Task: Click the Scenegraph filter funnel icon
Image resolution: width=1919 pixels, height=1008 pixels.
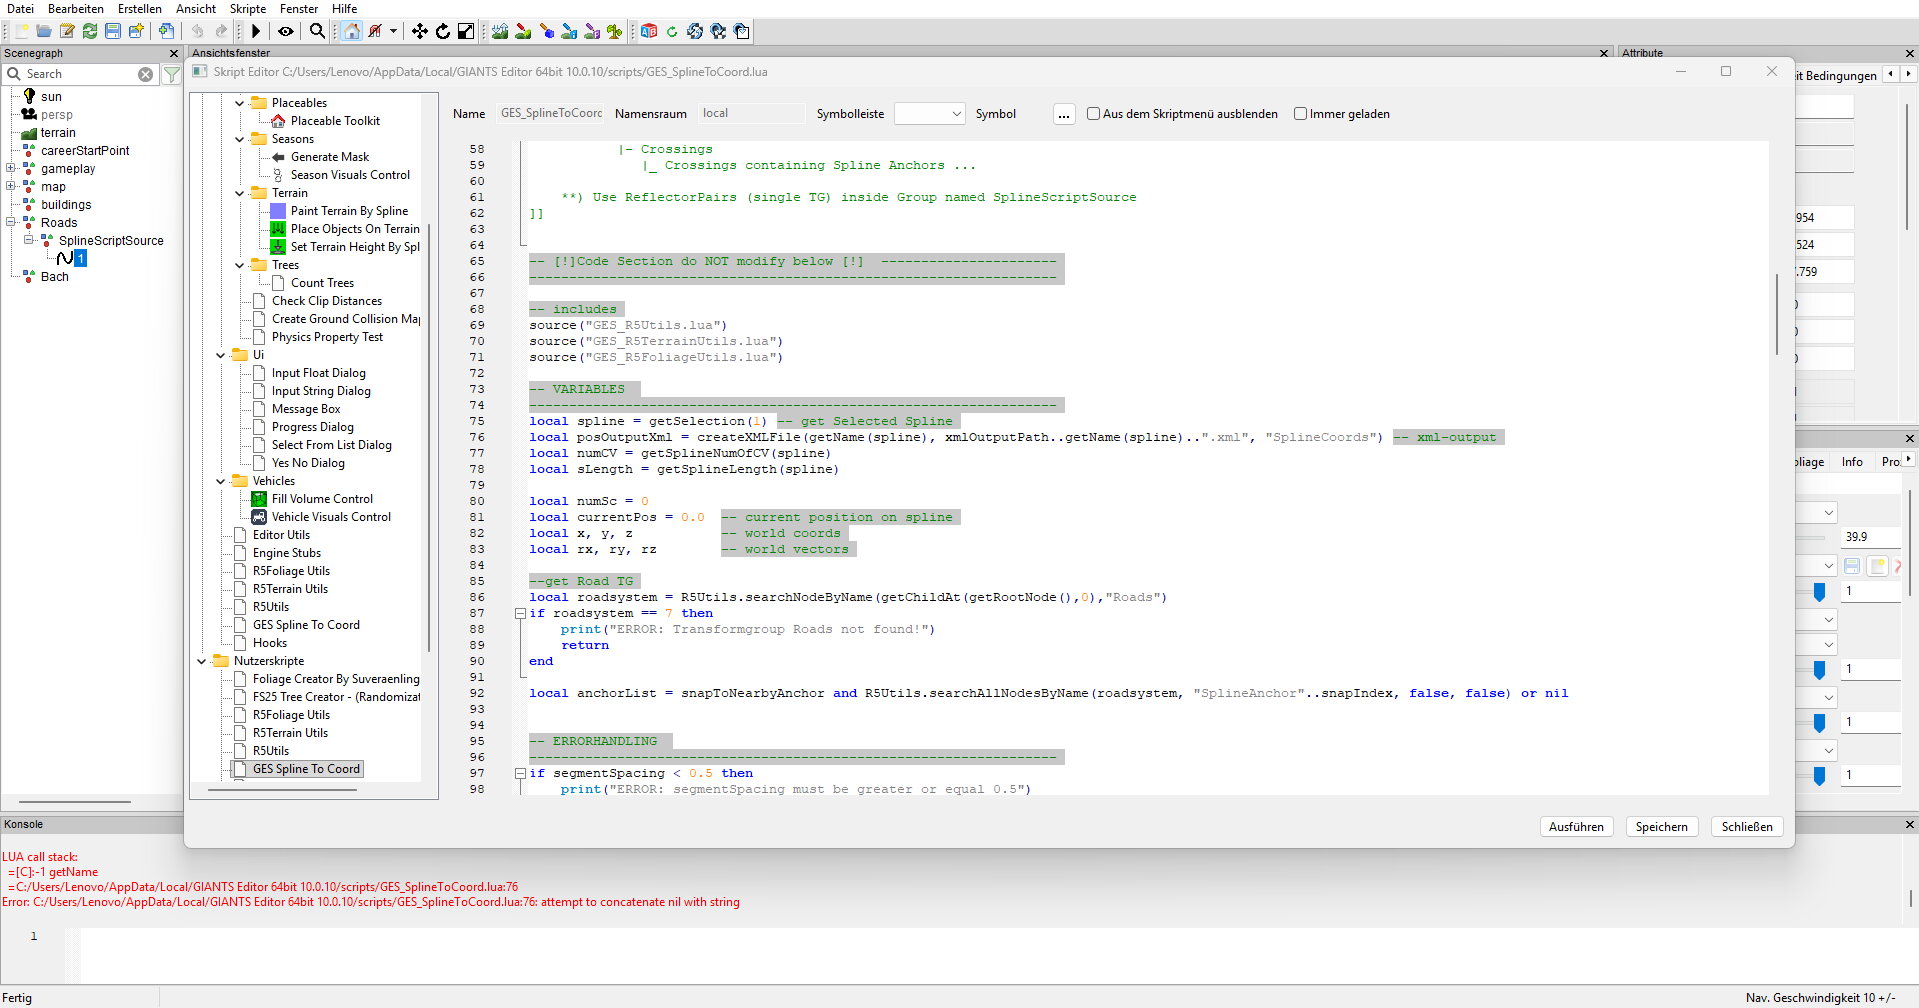Action: point(172,74)
